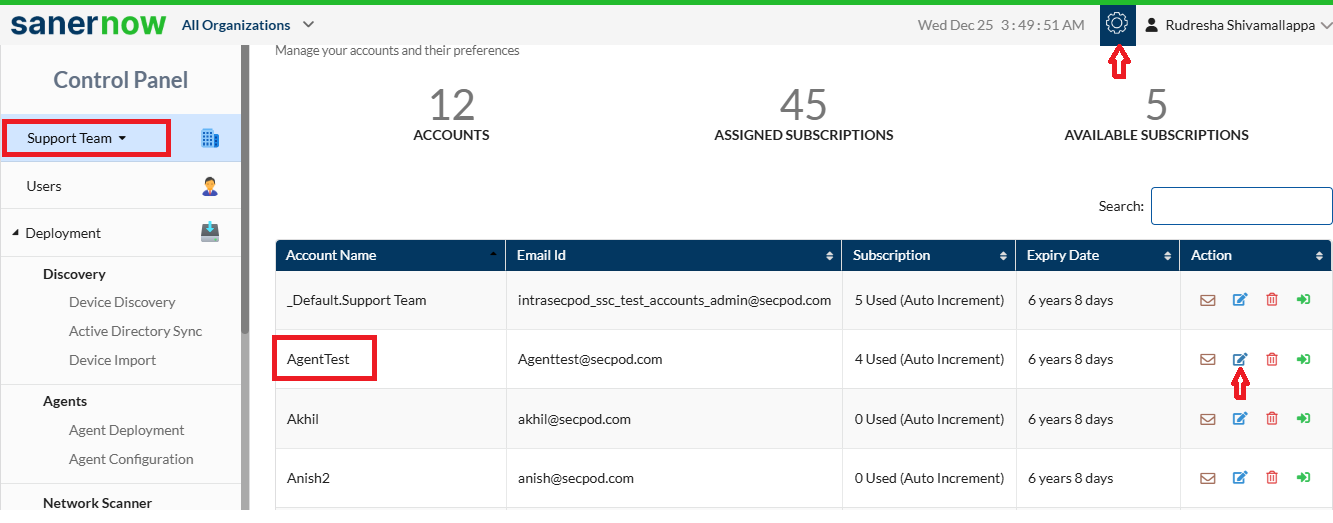Open the Control Panel gear icon
This screenshot has width=1333, height=523.
[x=1117, y=24]
